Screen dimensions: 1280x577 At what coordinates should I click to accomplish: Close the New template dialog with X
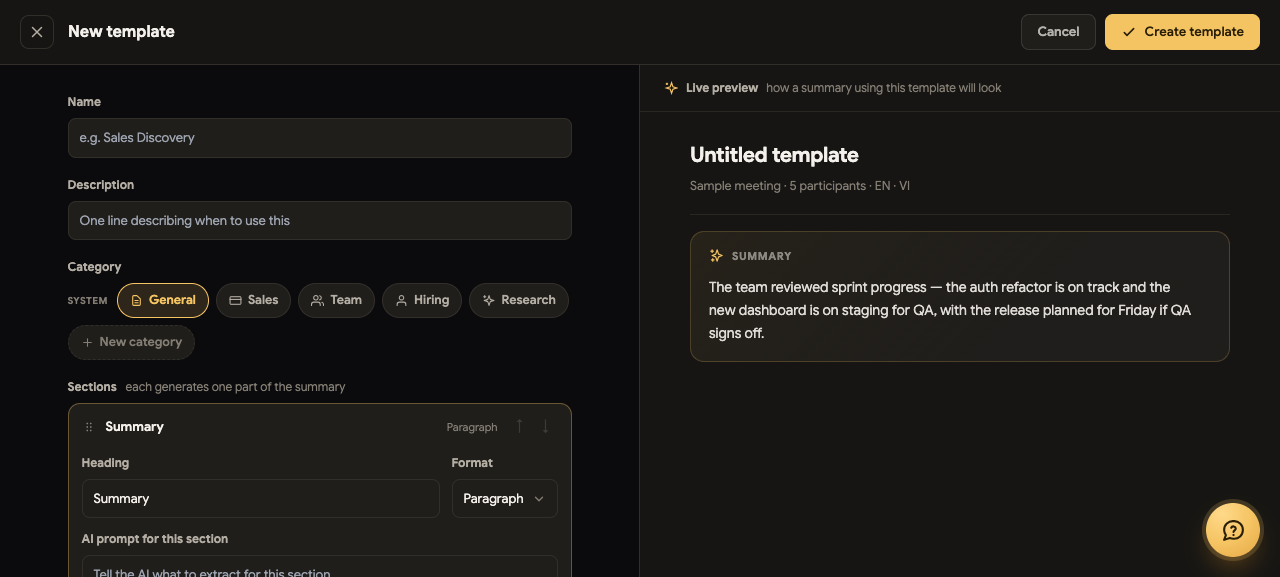coord(37,32)
